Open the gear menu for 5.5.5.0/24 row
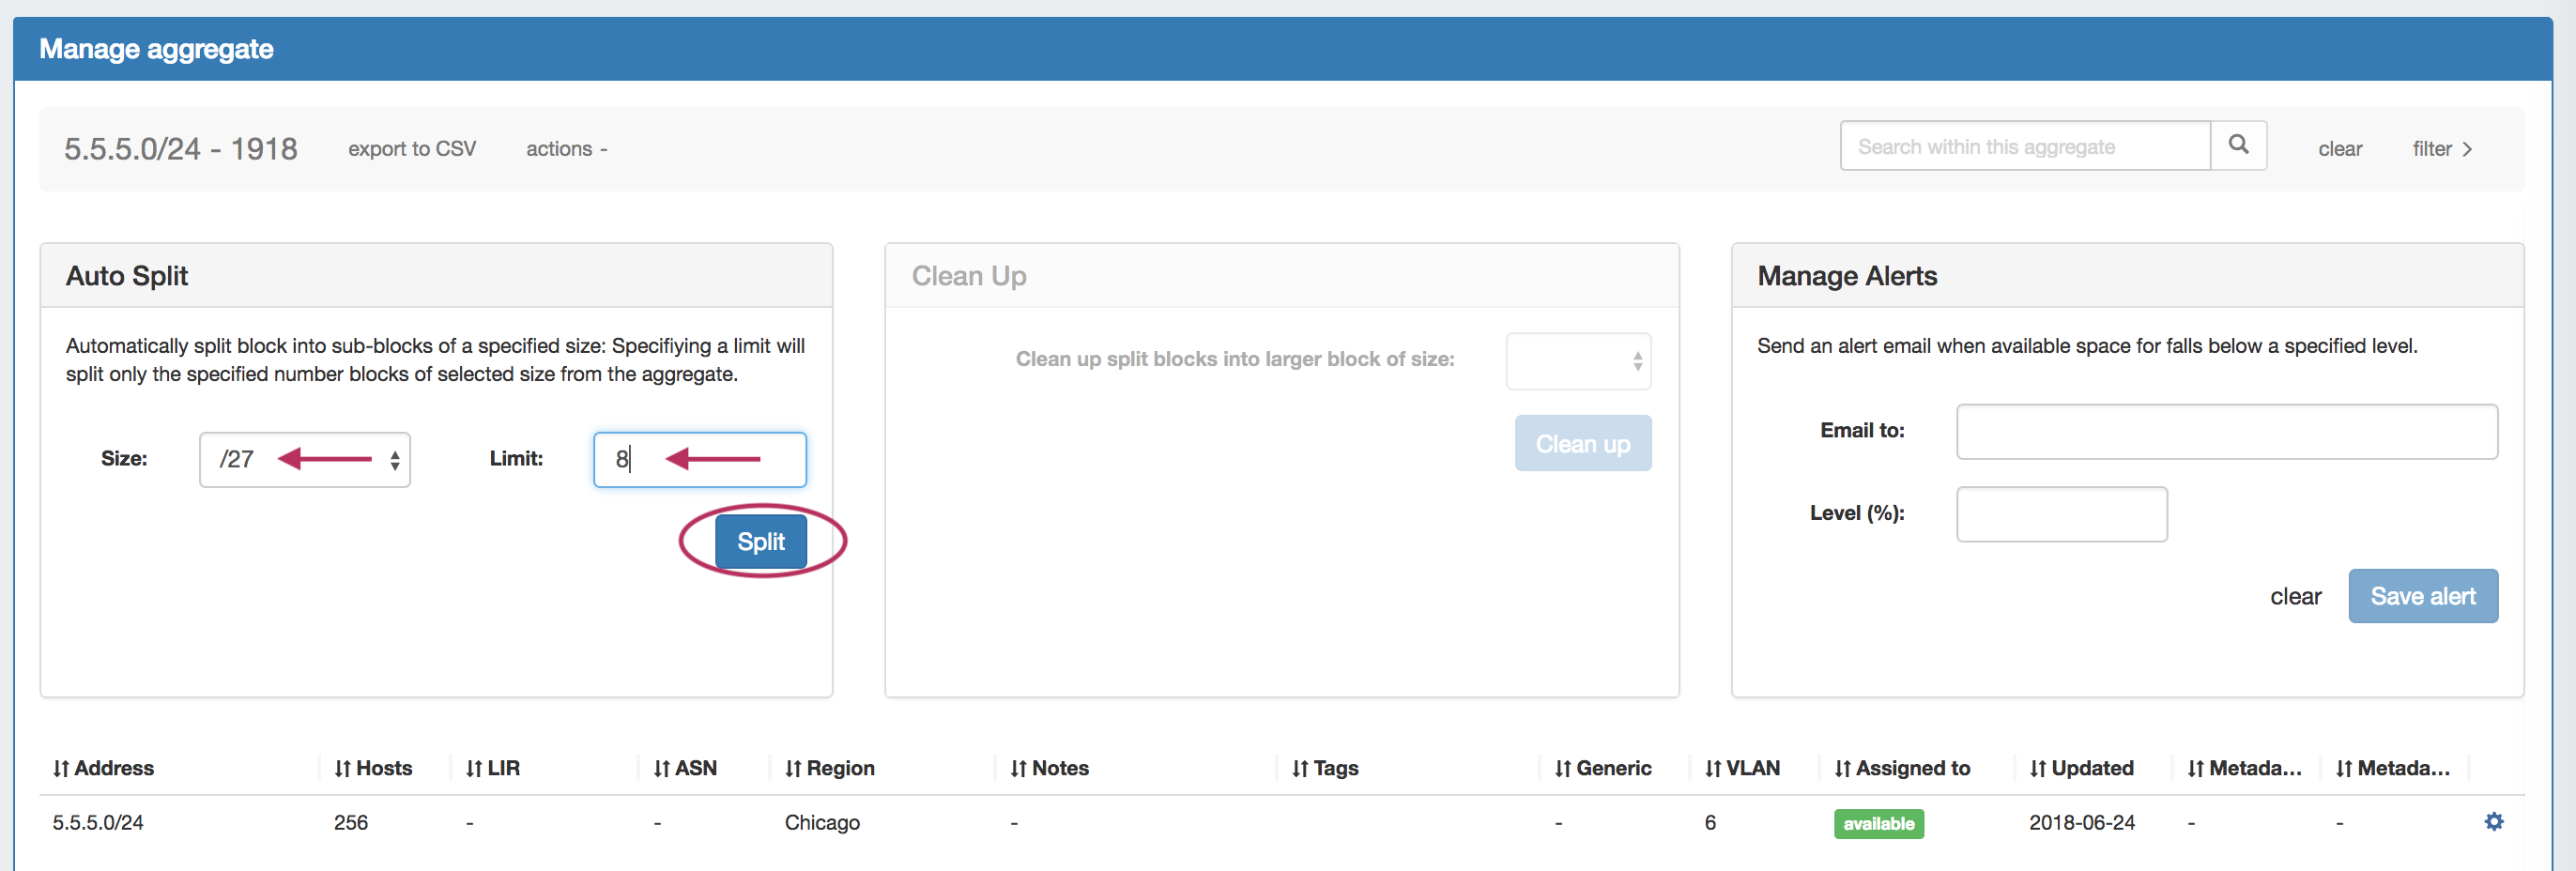Image resolution: width=2576 pixels, height=871 pixels. [2493, 821]
